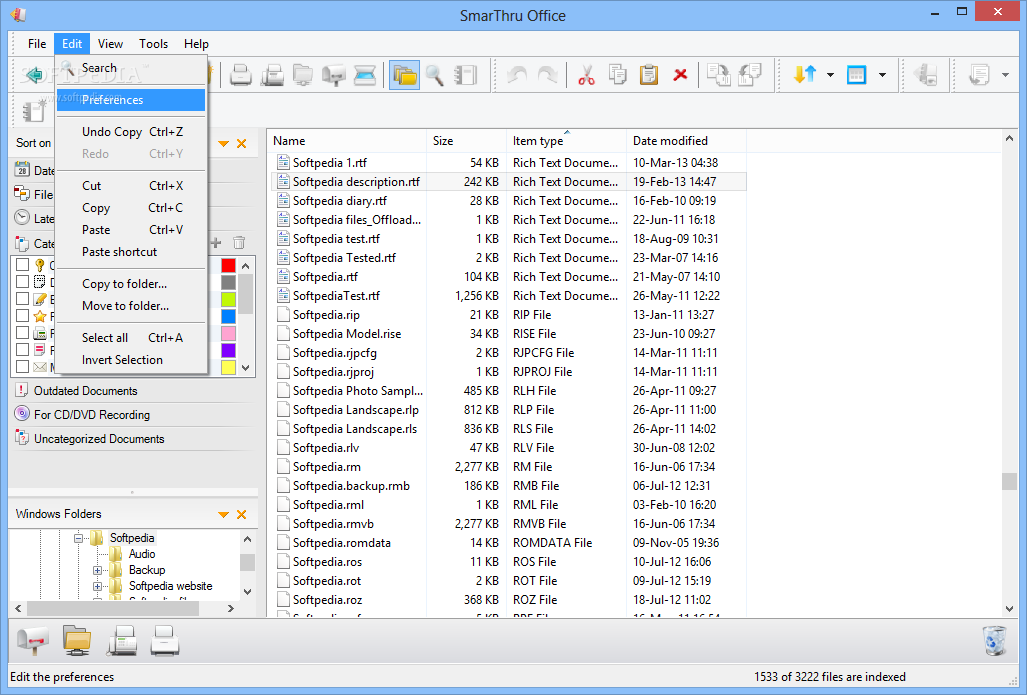Screen dimensions: 1027x695
Task: Click the red category color swatch
Action: (x=228, y=265)
